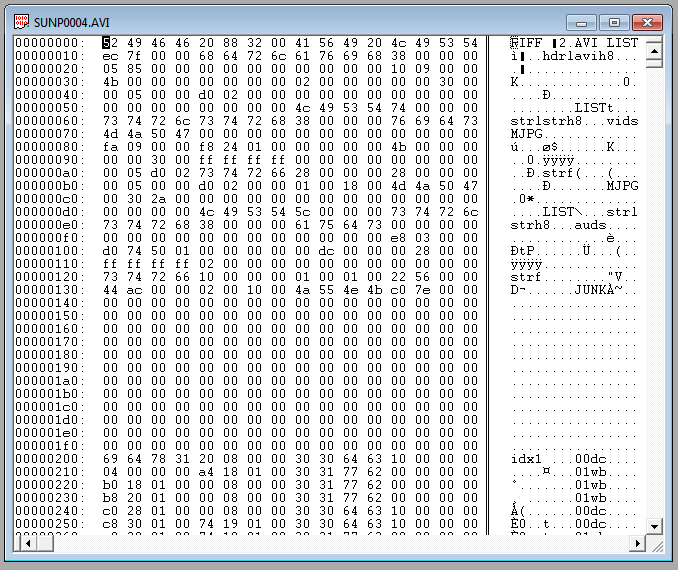Click byte 'b0' at start of row 00000220

110,484
